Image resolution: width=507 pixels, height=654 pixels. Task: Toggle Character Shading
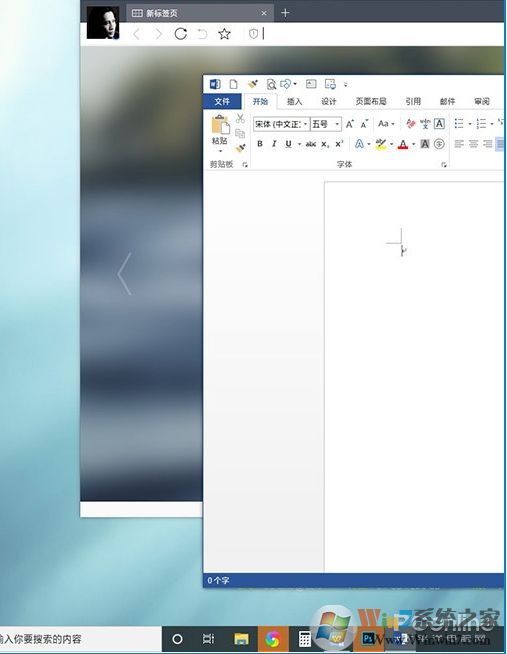pyautogui.click(x=425, y=144)
